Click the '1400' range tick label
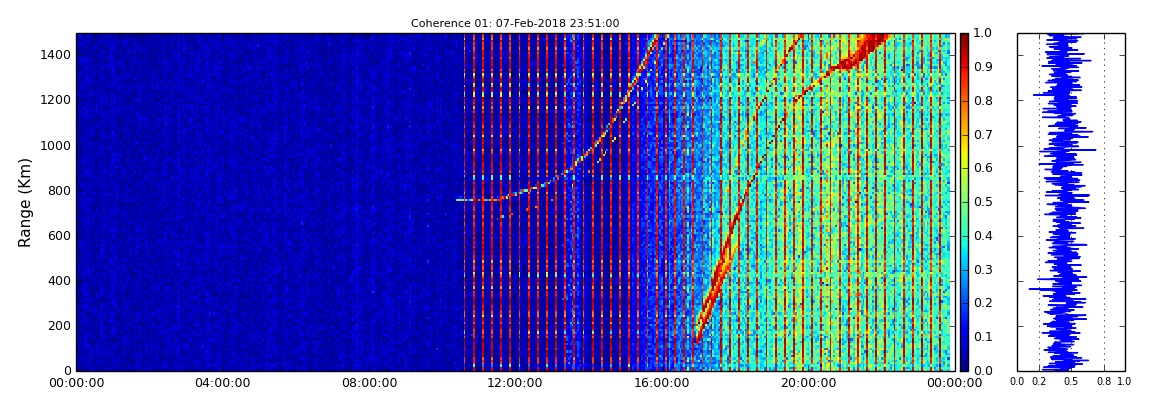The height and width of the screenshot is (407, 1150). (56, 55)
